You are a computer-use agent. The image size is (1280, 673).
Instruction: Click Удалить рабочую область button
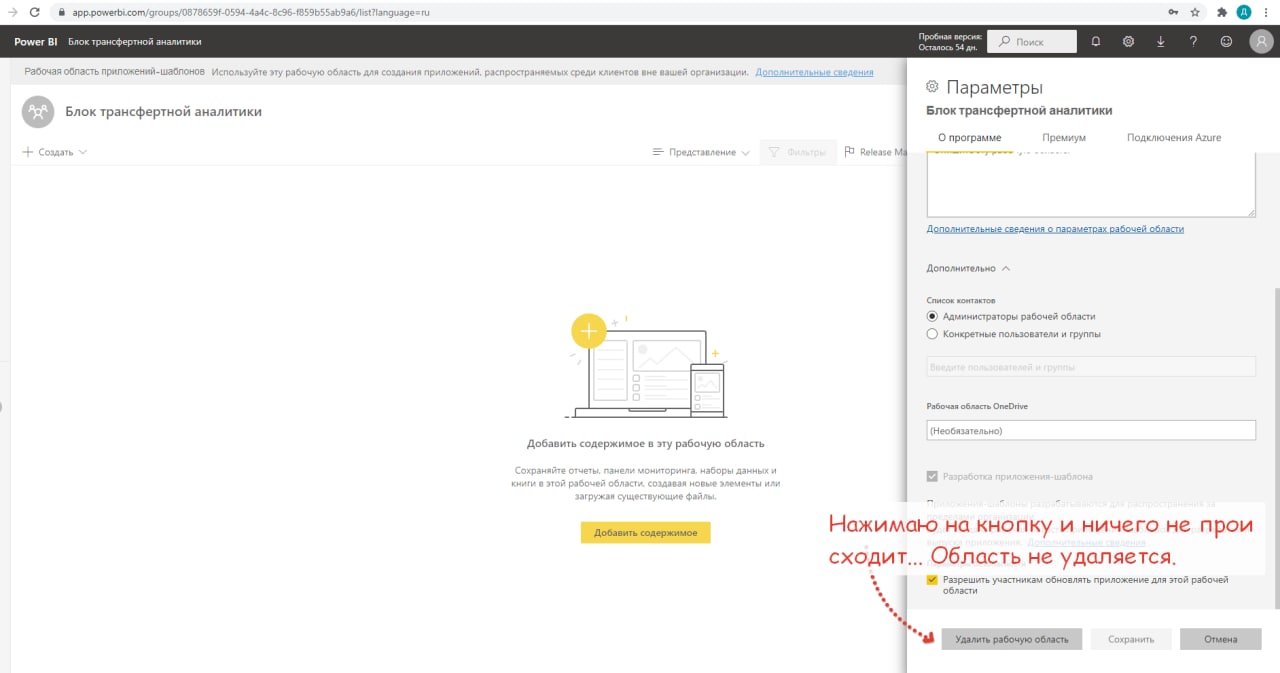(x=1011, y=639)
